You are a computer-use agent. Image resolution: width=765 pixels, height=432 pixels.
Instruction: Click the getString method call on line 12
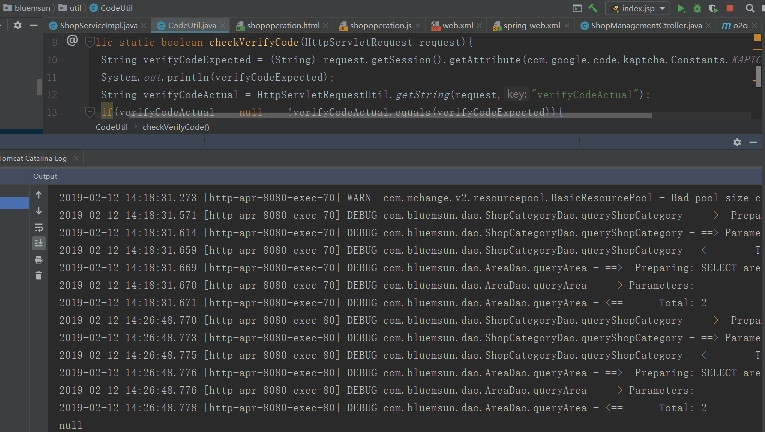point(423,95)
